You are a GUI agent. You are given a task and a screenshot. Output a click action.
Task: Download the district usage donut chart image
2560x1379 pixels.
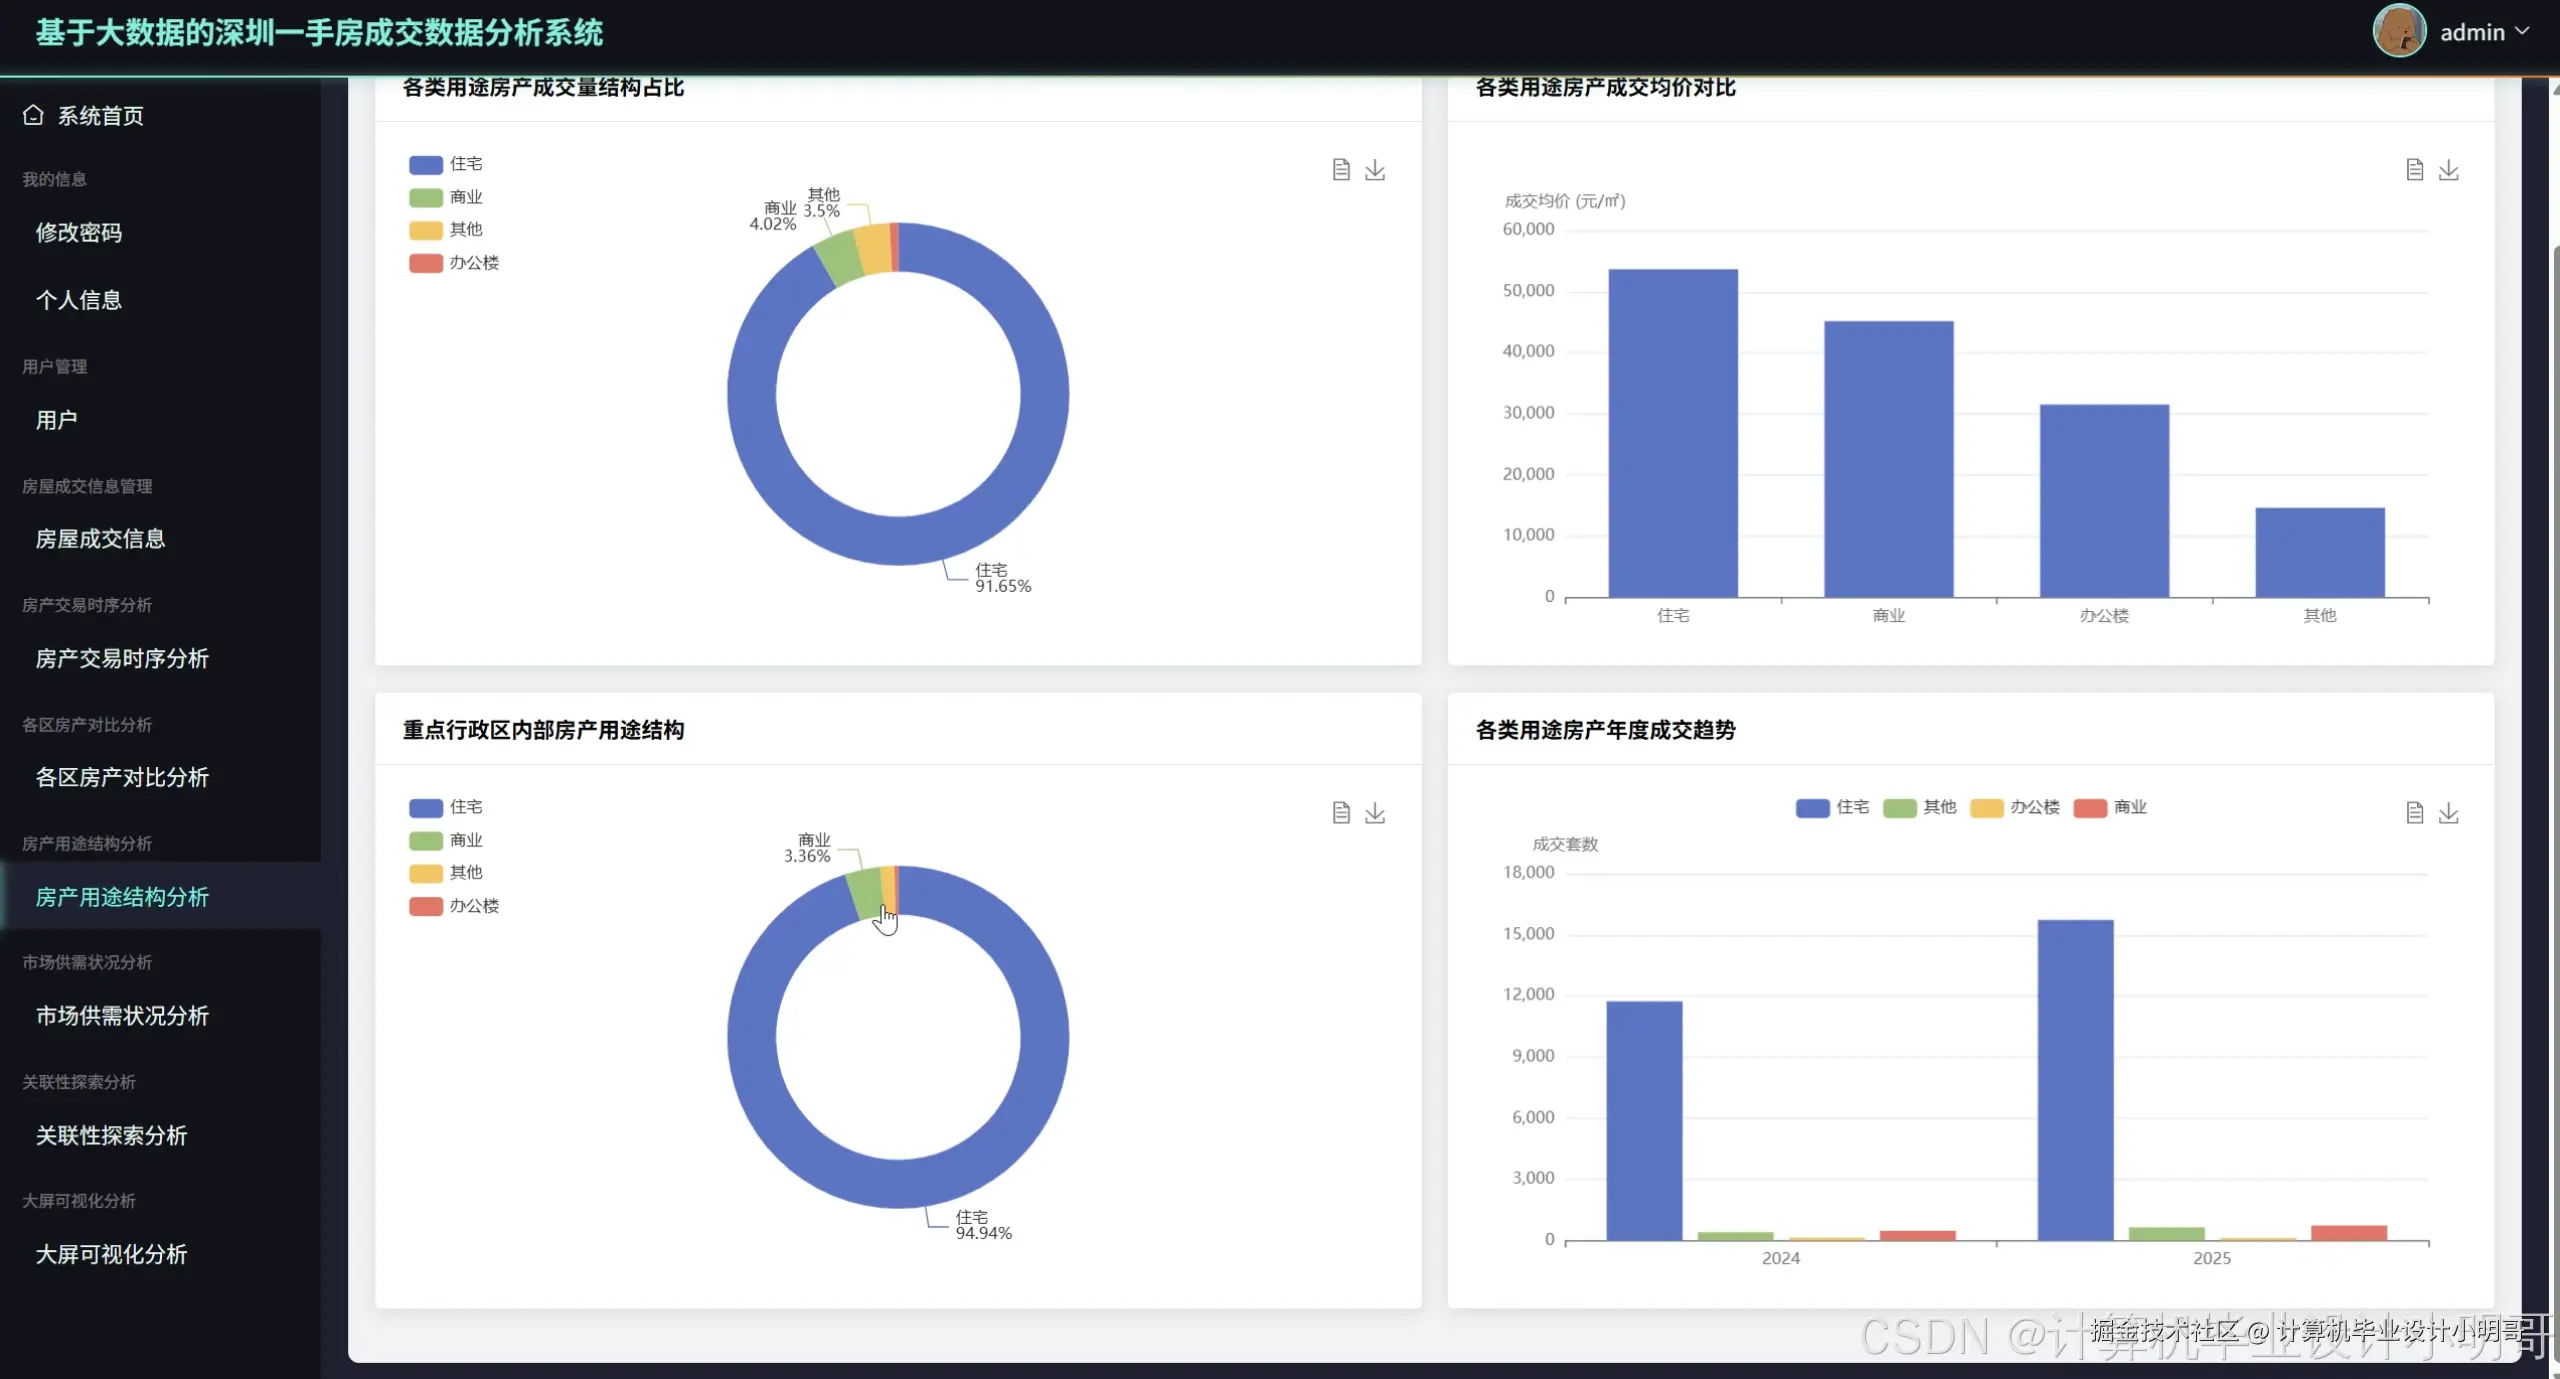[x=1375, y=813]
